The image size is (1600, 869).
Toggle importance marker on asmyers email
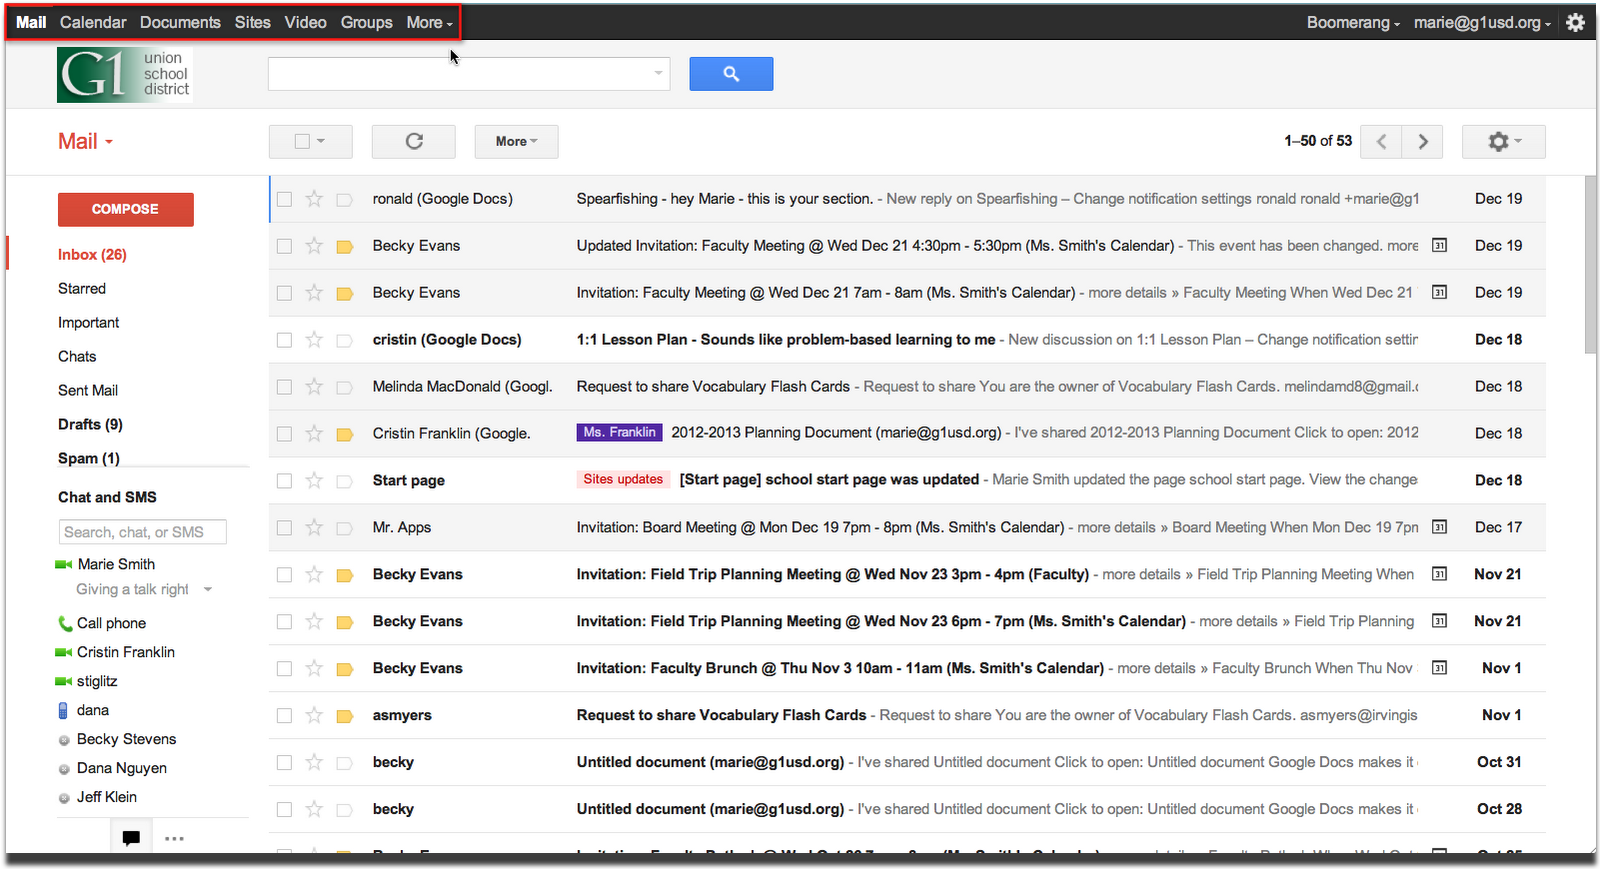coord(345,716)
